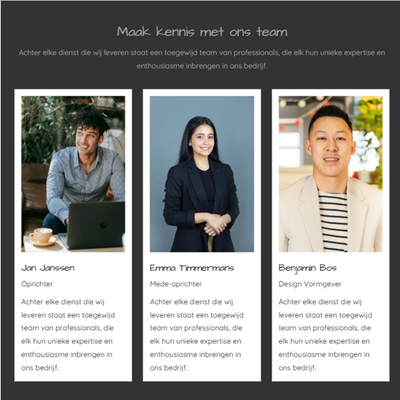This screenshot has width=400, height=400.
Task: Click the dark background below team cards
Action: [x=200, y=391]
